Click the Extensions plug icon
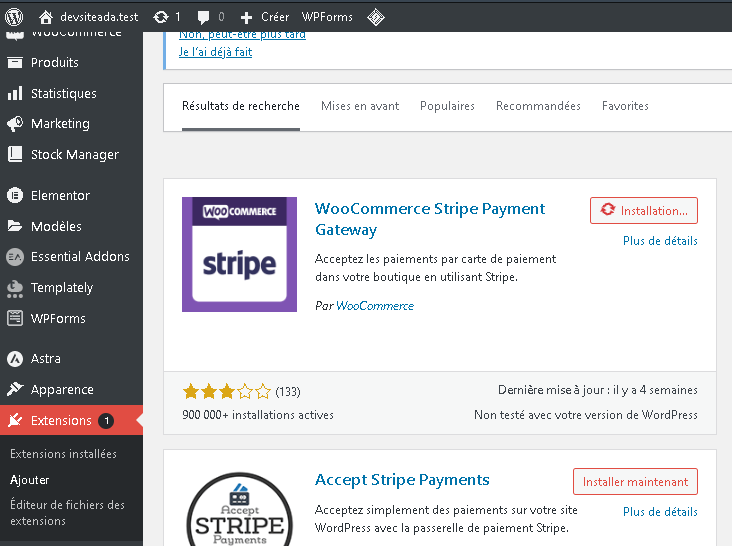732x546 pixels. [x=15, y=420]
